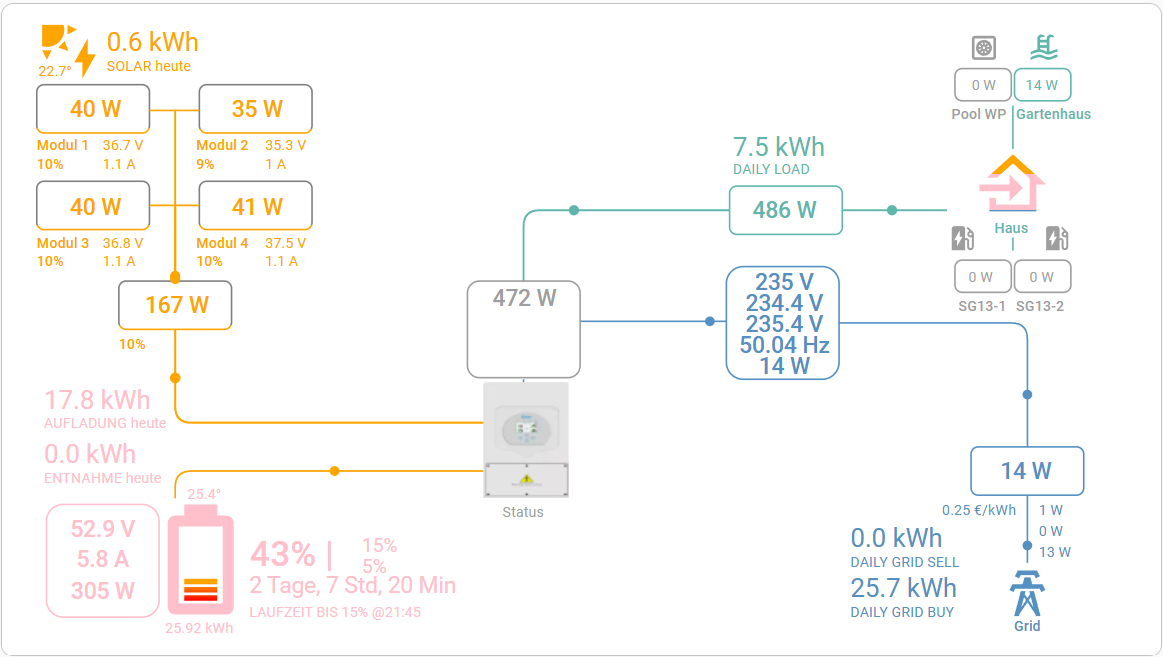This screenshot has width=1163, height=657.
Task: Click the SG13-2 EV charger icon
Action: [1057, 238]
